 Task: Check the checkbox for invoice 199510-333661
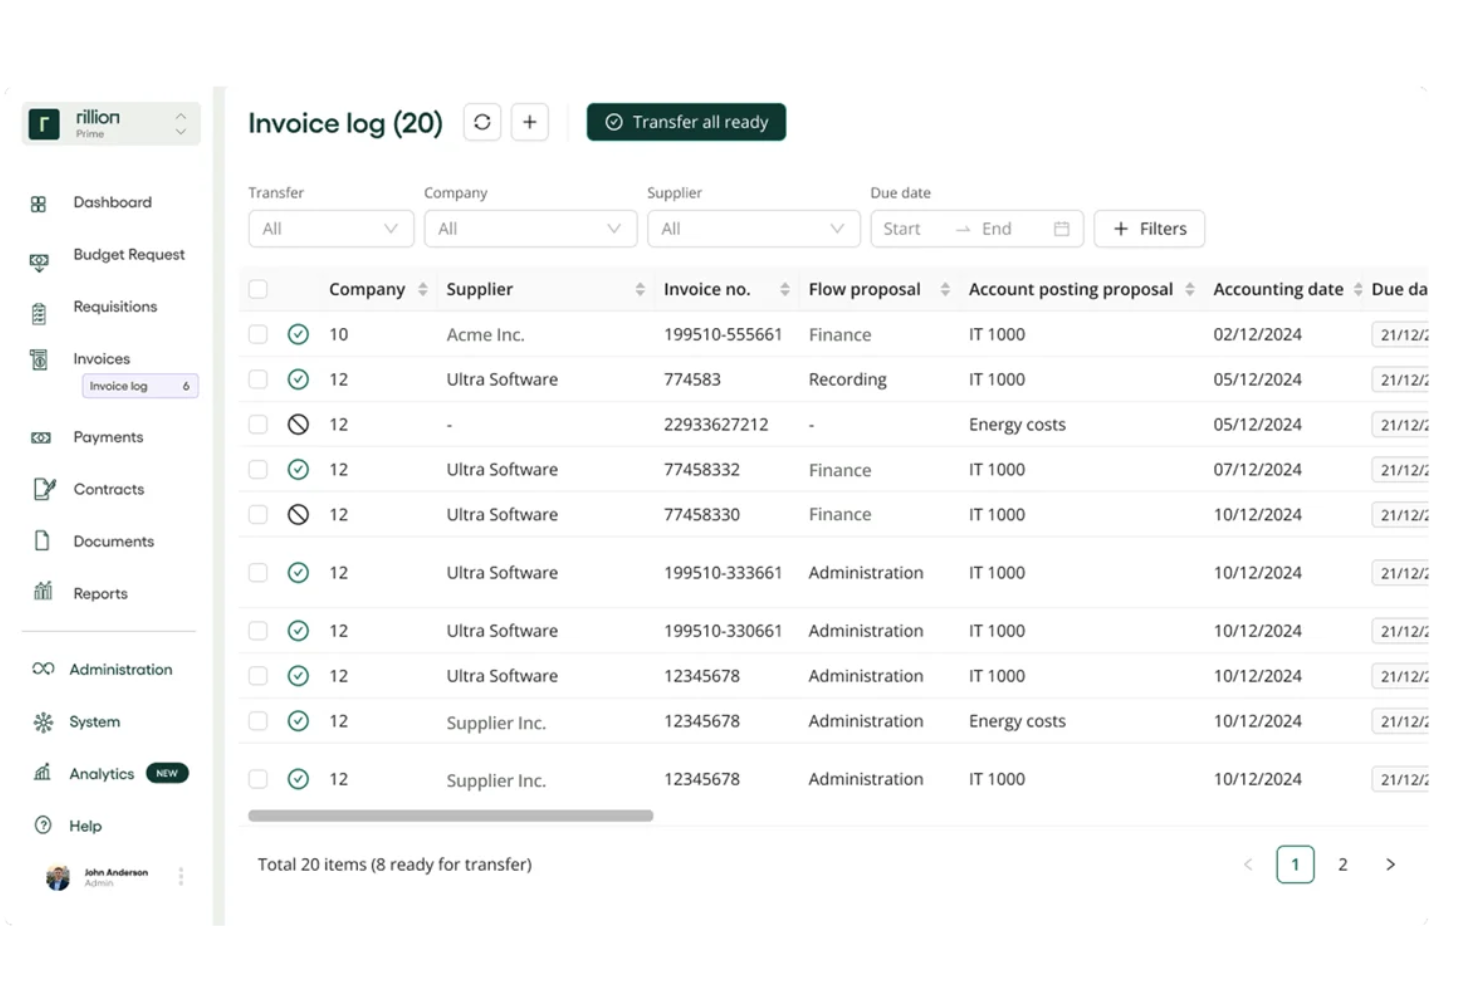tap(258, 572)
